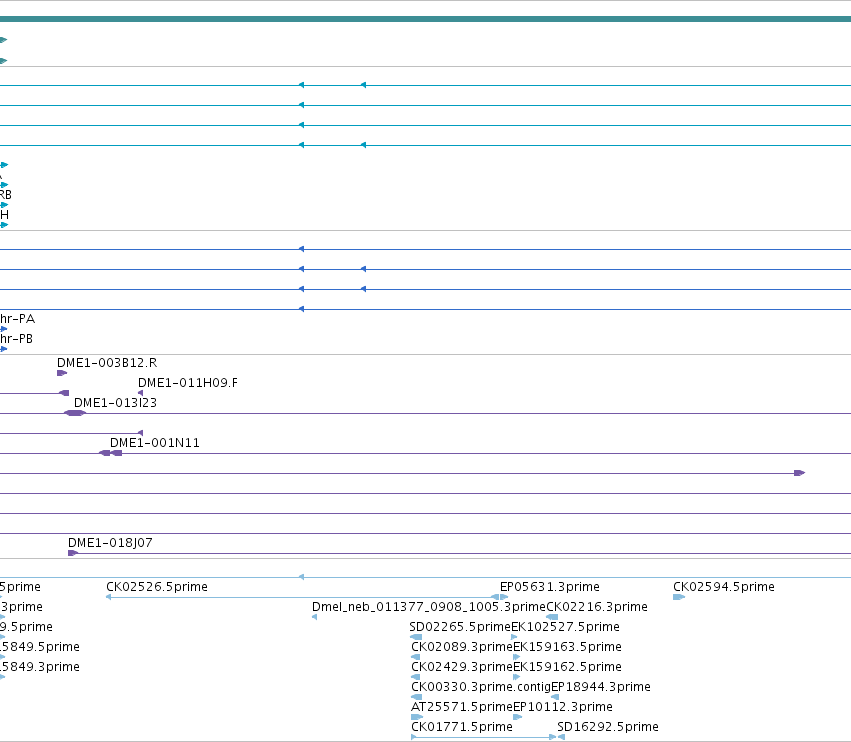851x742 pixels.
Task: Click the arrow glyph of EK159163.5prime
Action: [517, 657]
